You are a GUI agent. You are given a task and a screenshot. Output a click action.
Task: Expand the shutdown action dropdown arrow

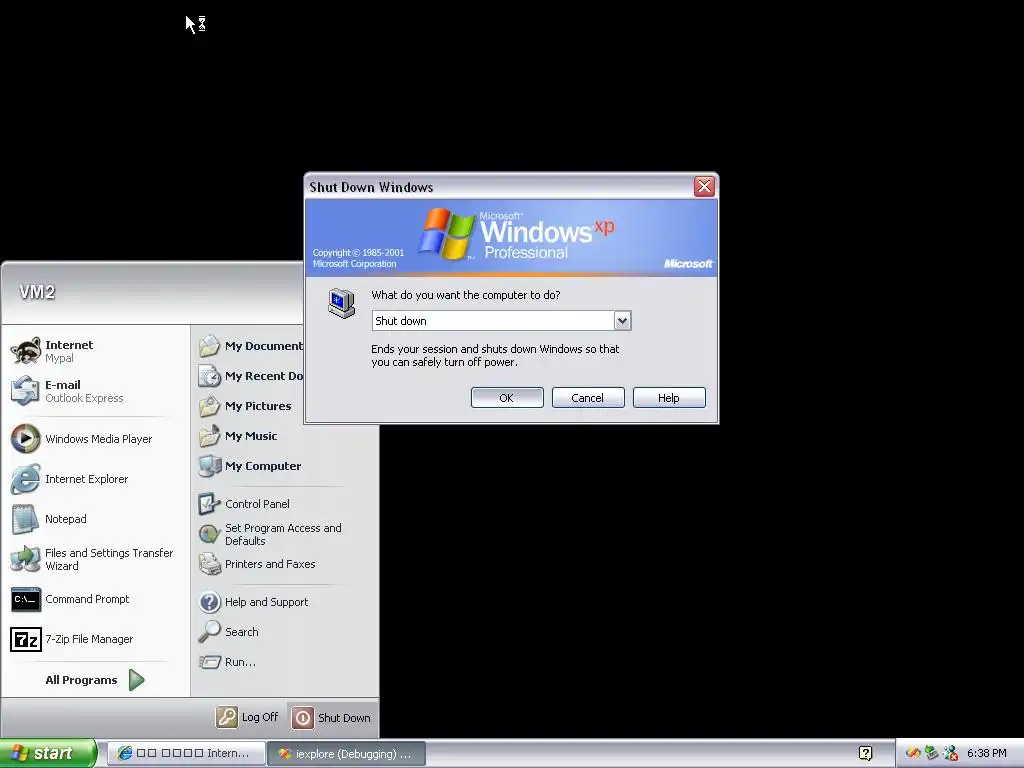pos(622,321)
